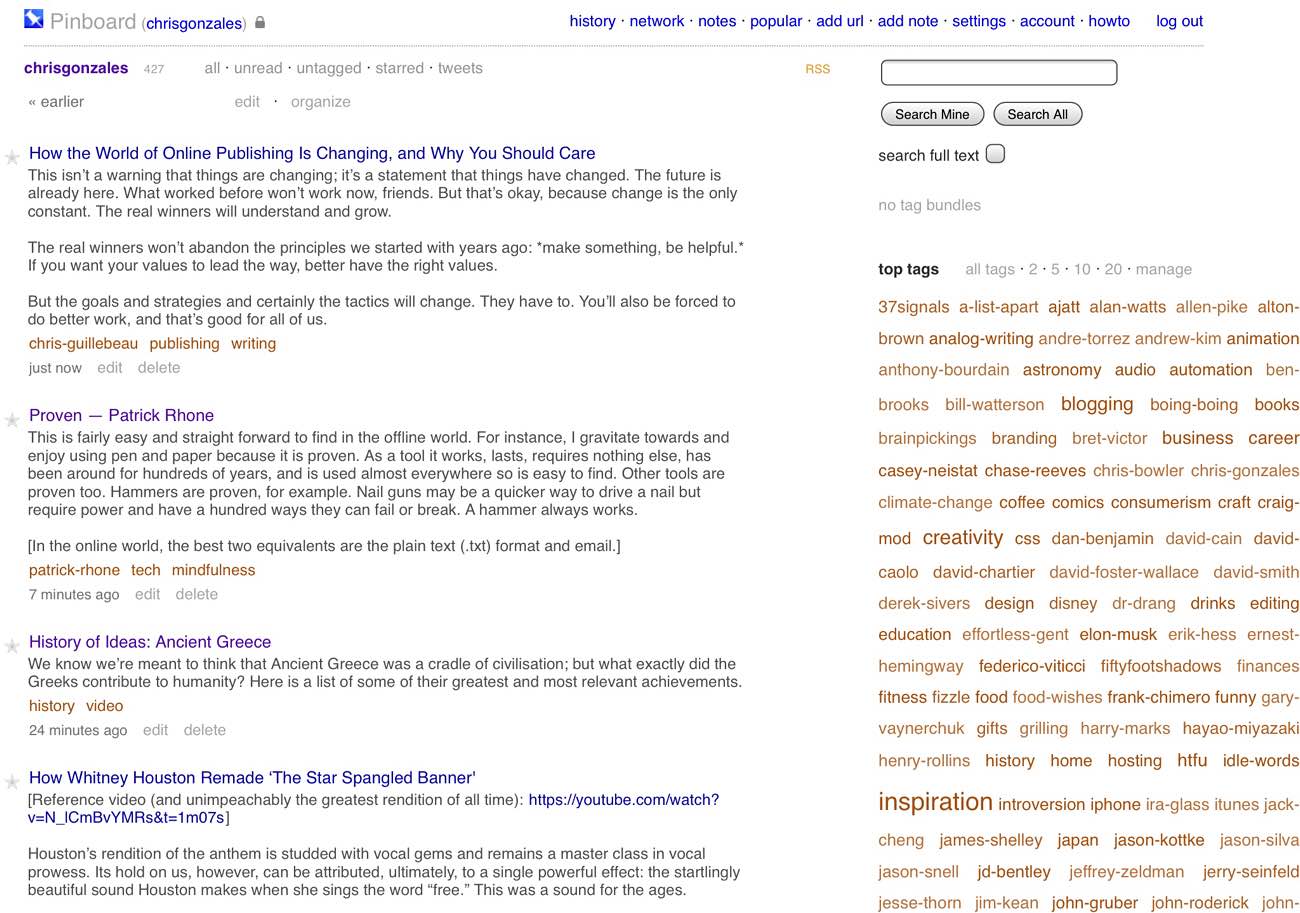Choose add note in top menu
Viewport: 1300px width, 913px height.
tap(908, 21)
